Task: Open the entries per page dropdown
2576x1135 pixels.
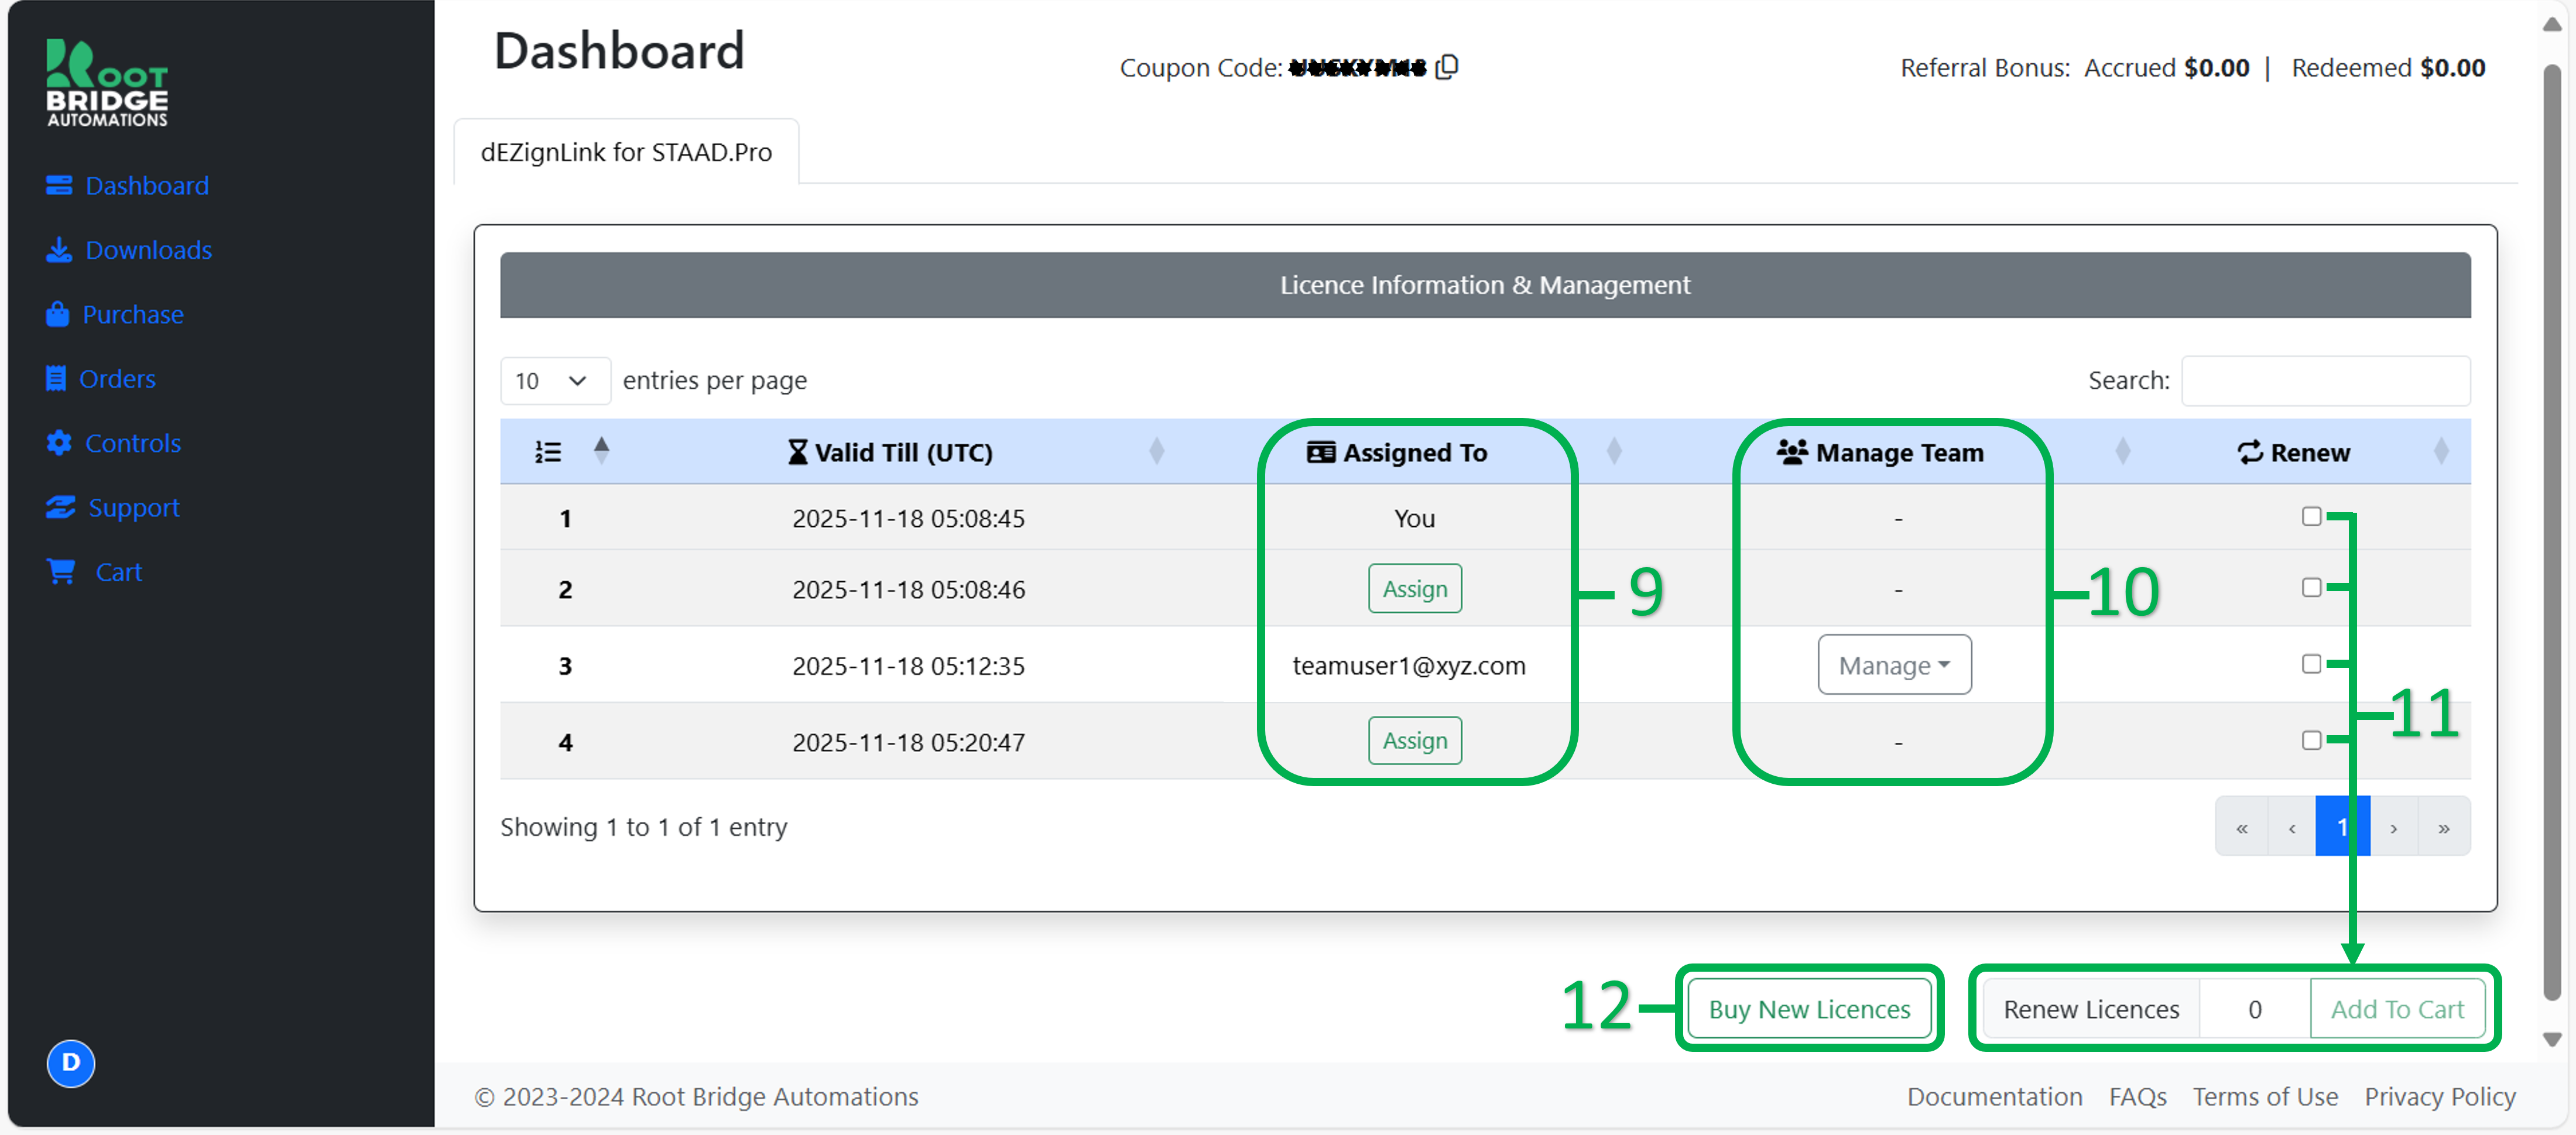Action: [x=555, y=381]
